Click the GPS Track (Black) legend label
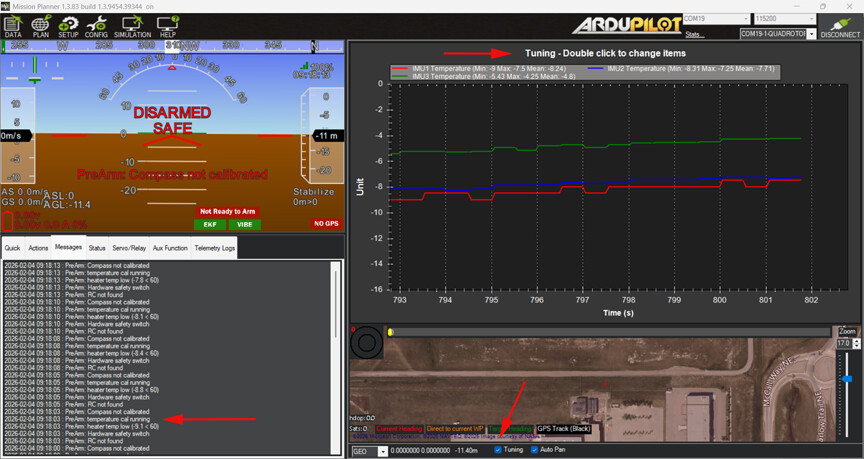Screen dimensions: 864x459 tap(564, 429)
